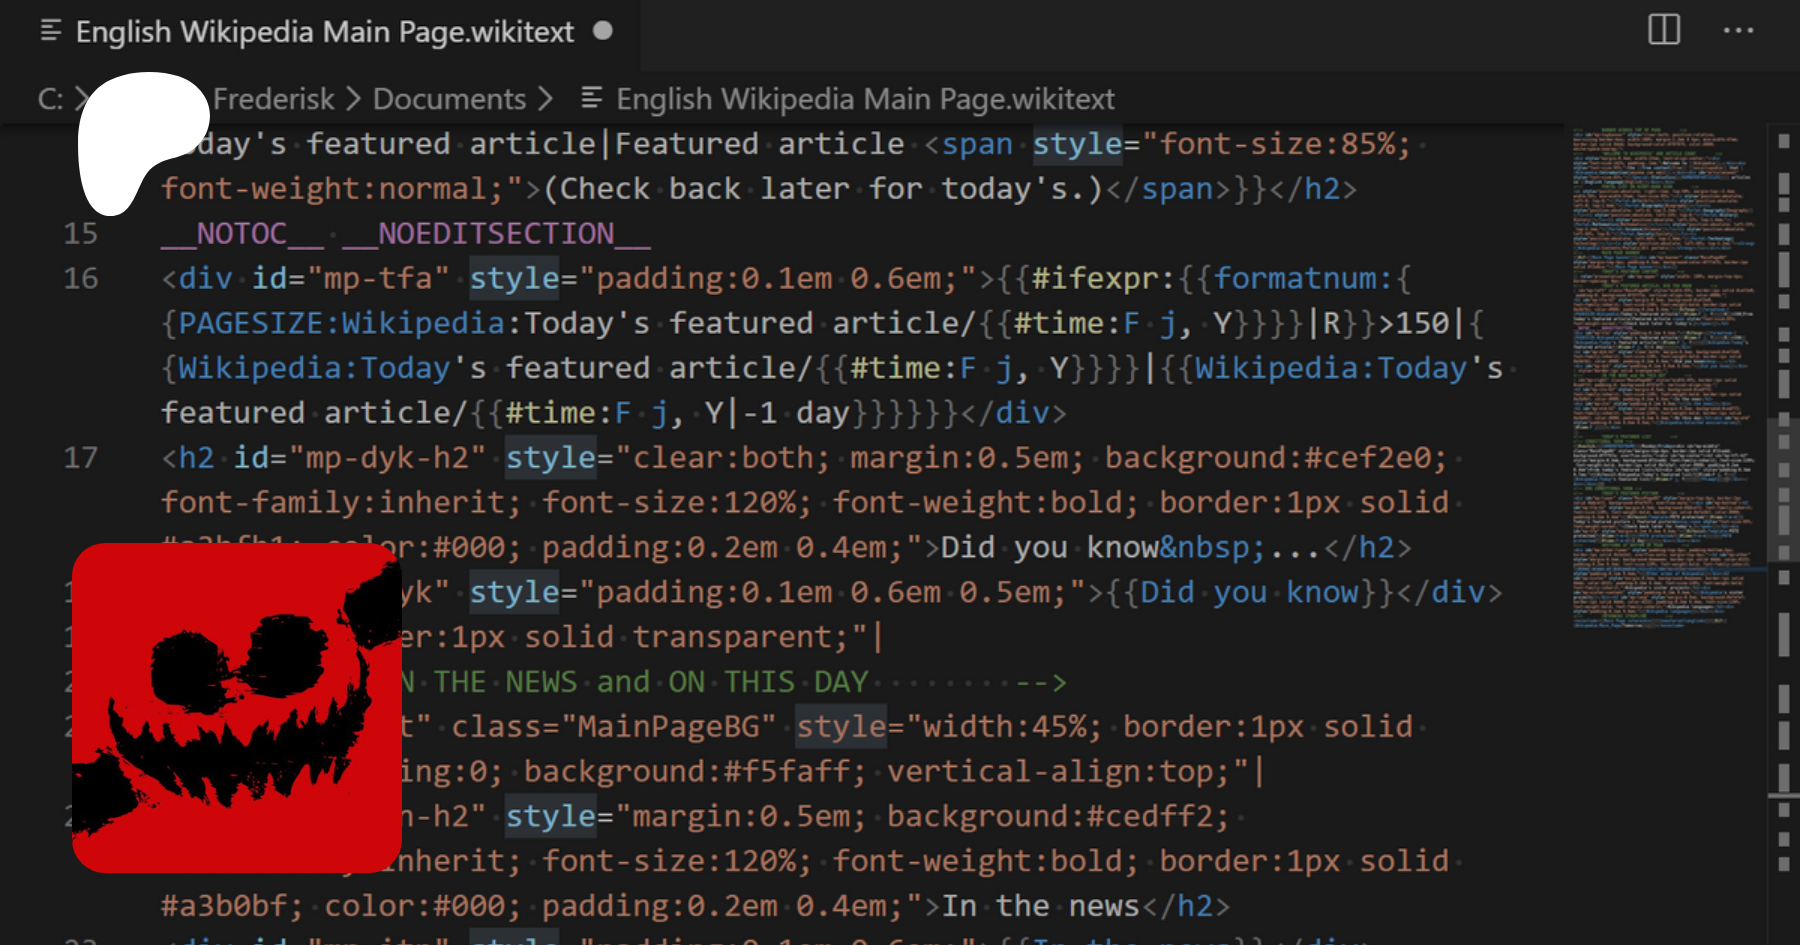Open the C: drive breadcrumb
The image size is (1800, 945).
[50, 99]
